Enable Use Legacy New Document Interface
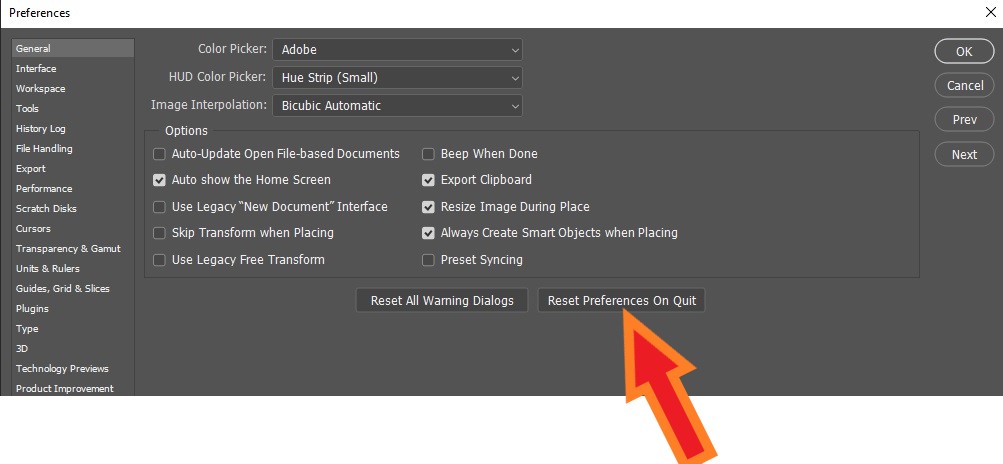This screenshot has width=1003, height=464. (159, 207)
